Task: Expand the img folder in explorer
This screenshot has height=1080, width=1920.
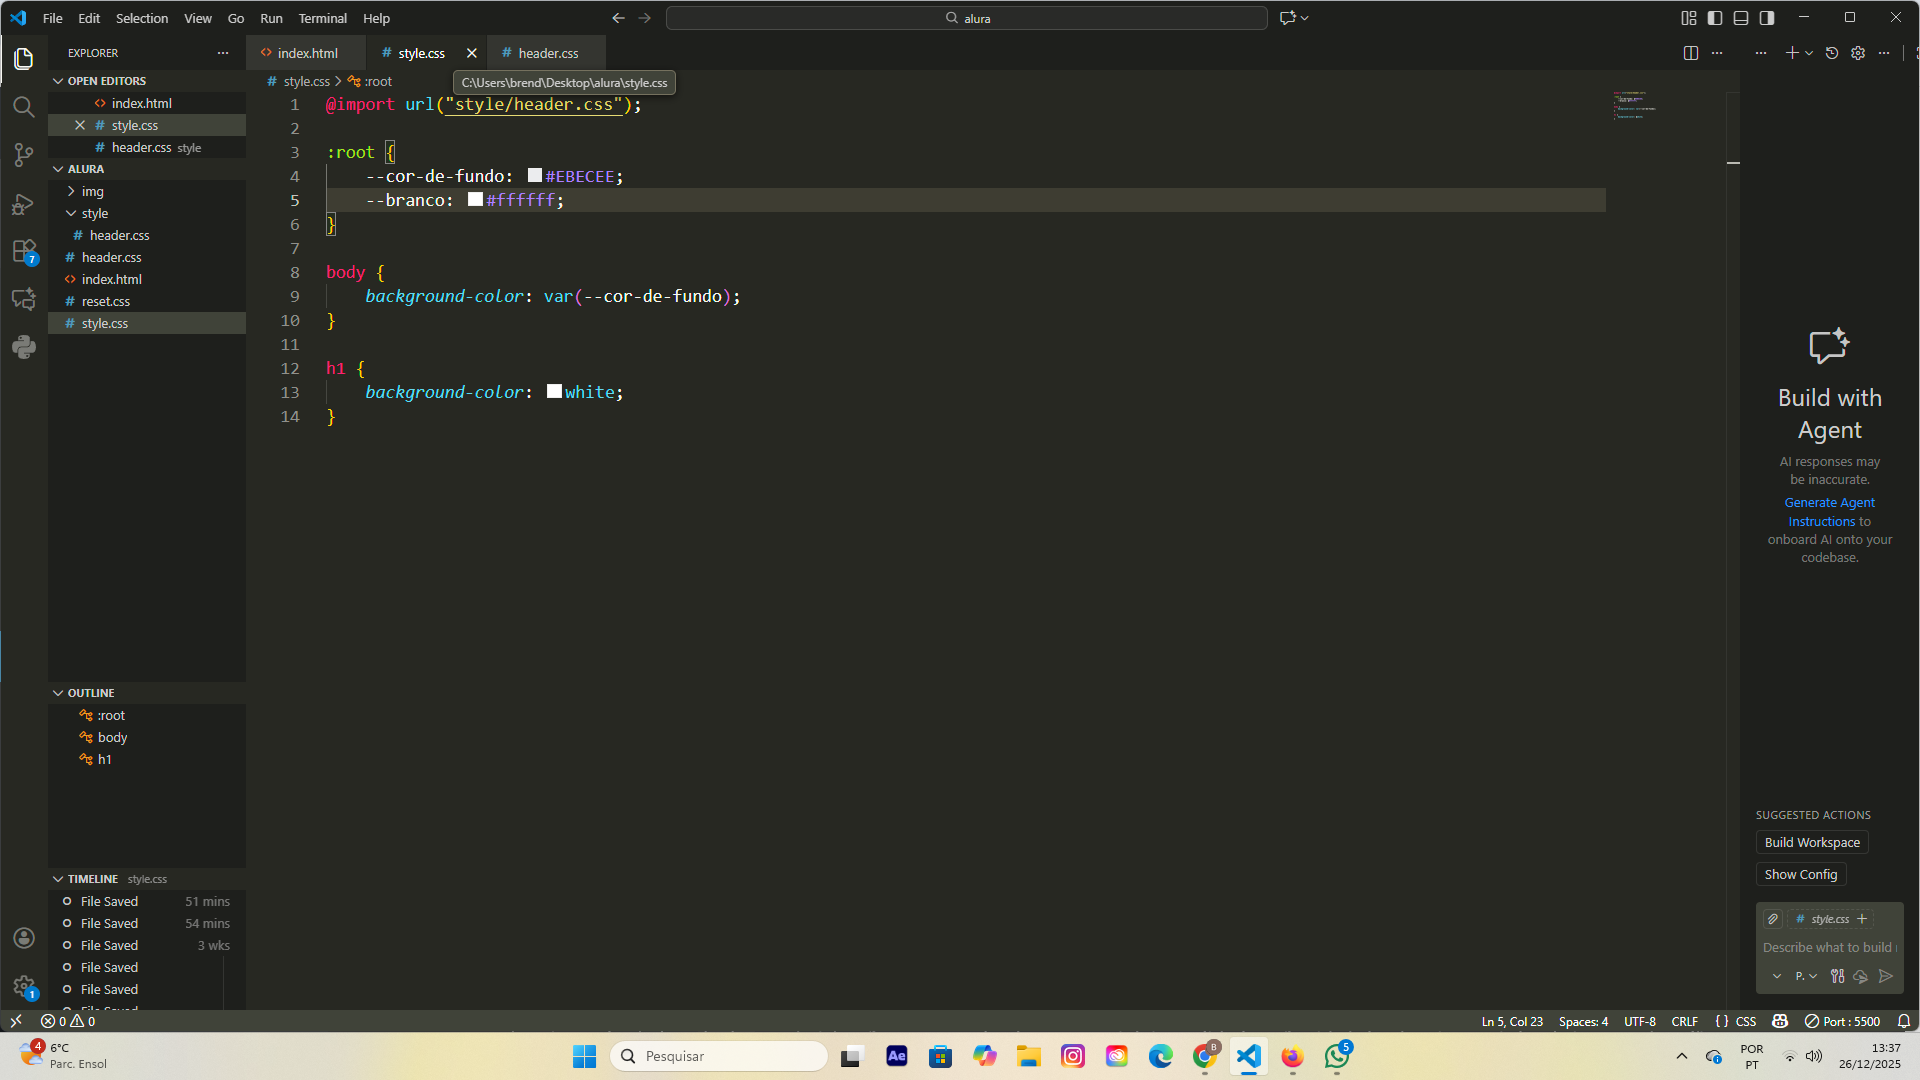Action: (92, 191)
